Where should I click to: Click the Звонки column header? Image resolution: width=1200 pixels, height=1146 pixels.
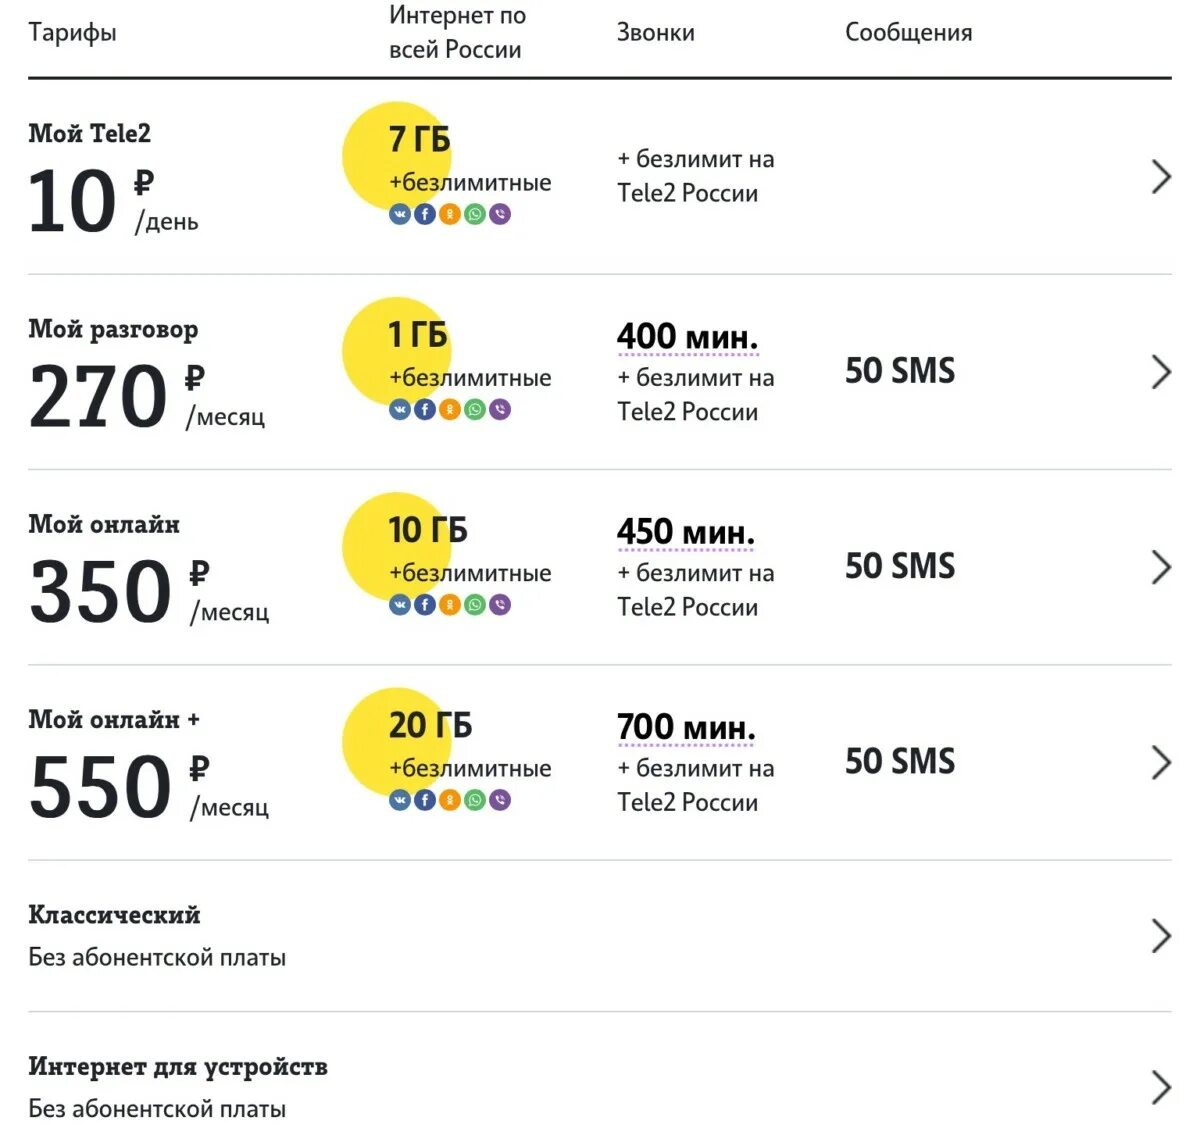point(655,33)
